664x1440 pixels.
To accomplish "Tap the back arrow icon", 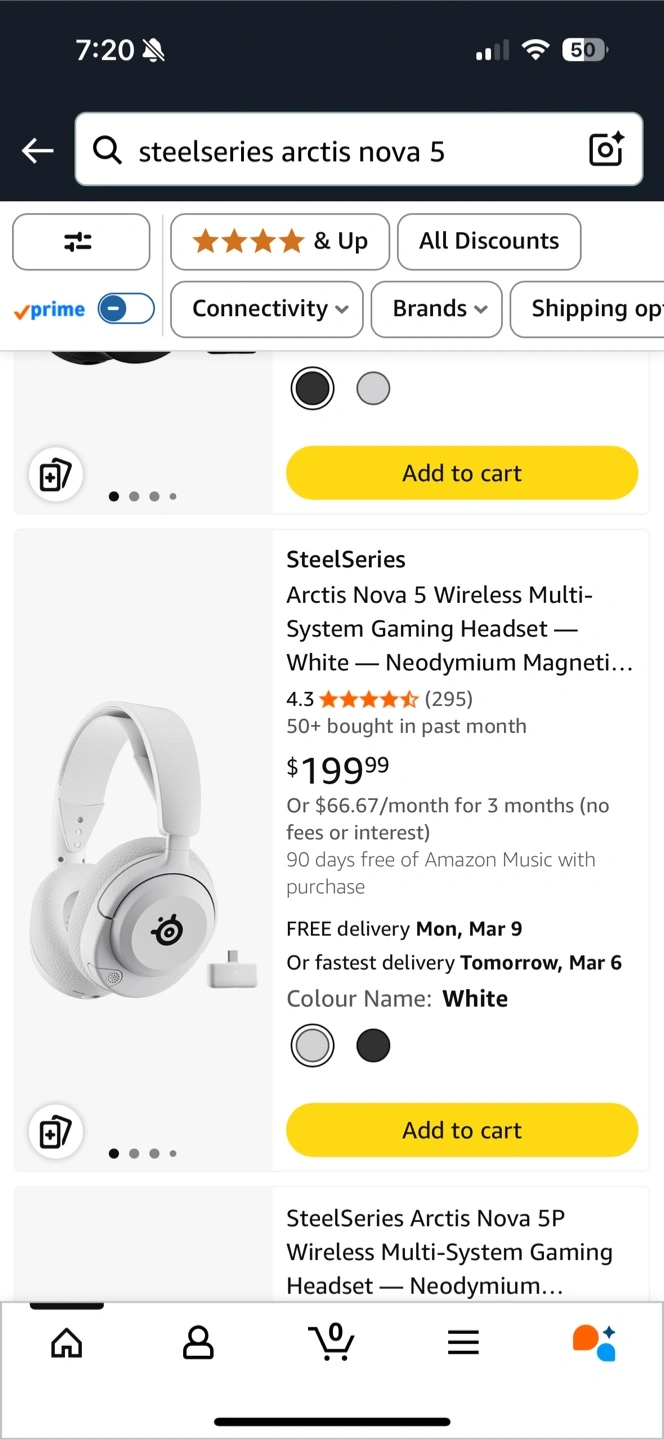I will point(38,151).
